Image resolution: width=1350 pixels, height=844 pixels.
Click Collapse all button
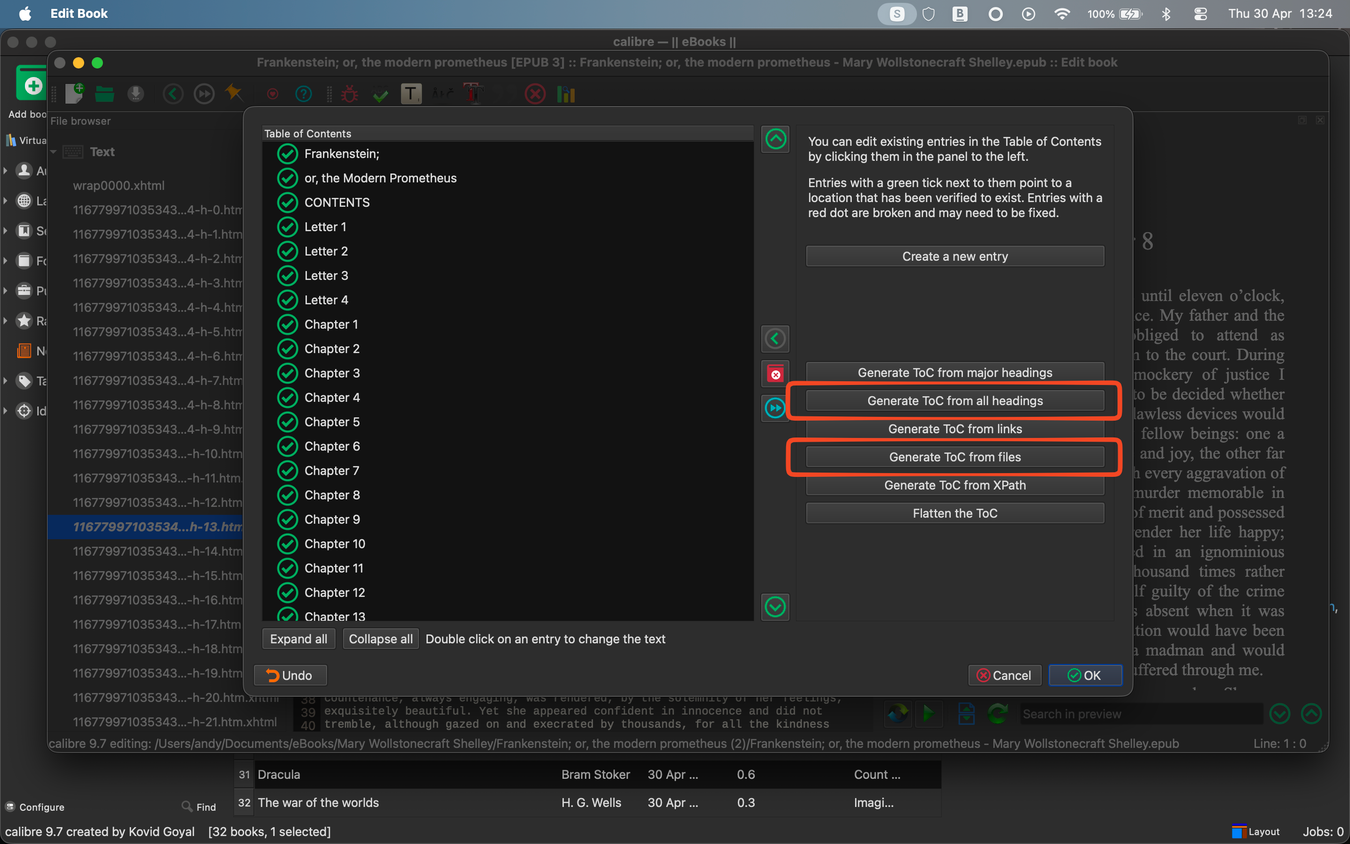380,639
